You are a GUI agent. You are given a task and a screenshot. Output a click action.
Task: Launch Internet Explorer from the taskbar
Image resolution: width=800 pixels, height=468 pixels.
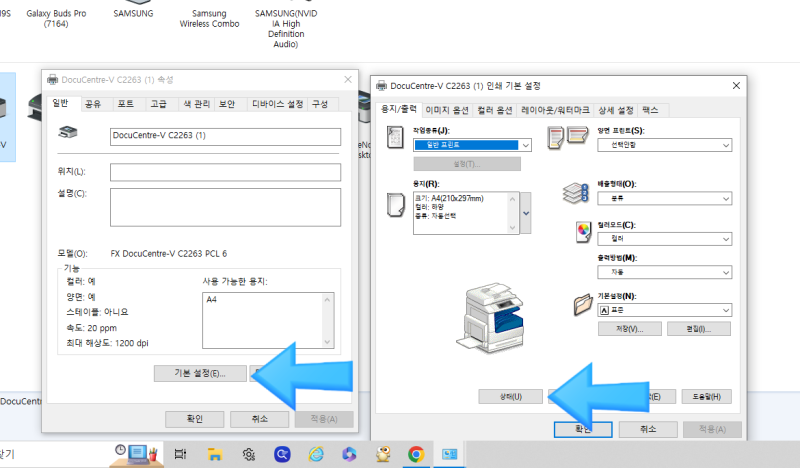316,454
